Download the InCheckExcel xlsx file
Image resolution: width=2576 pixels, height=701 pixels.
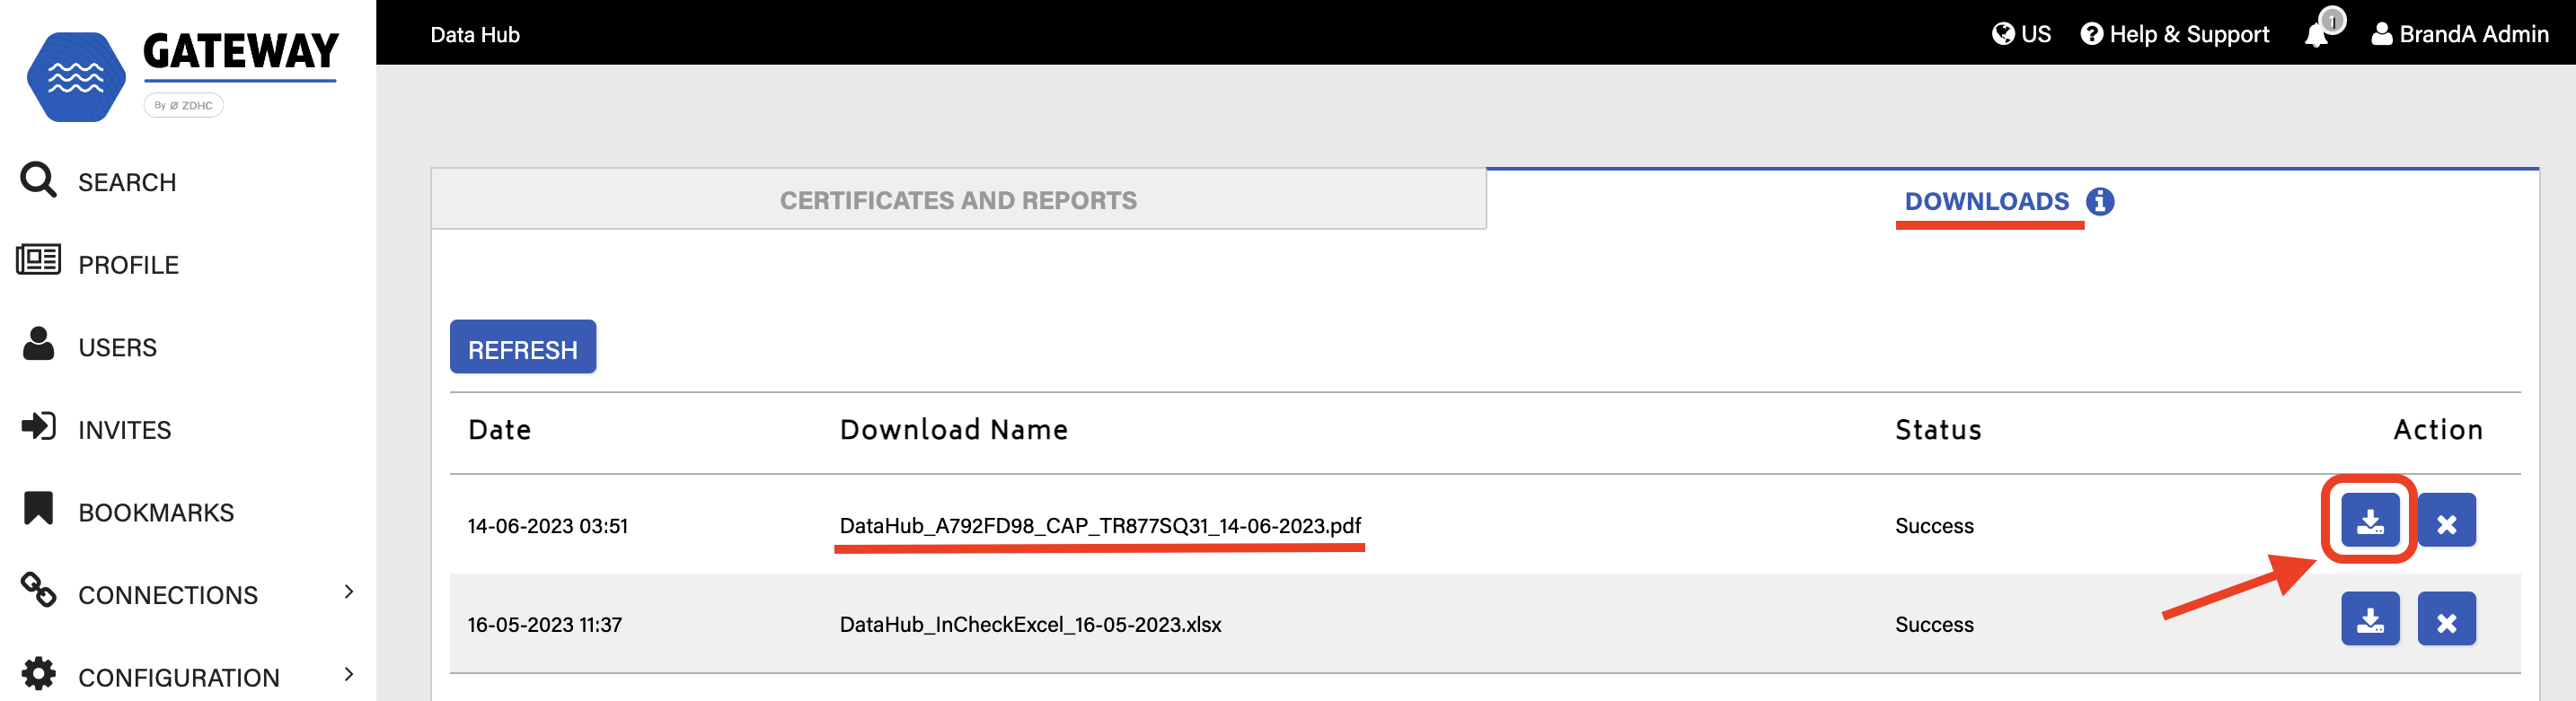click(2369, 620)
